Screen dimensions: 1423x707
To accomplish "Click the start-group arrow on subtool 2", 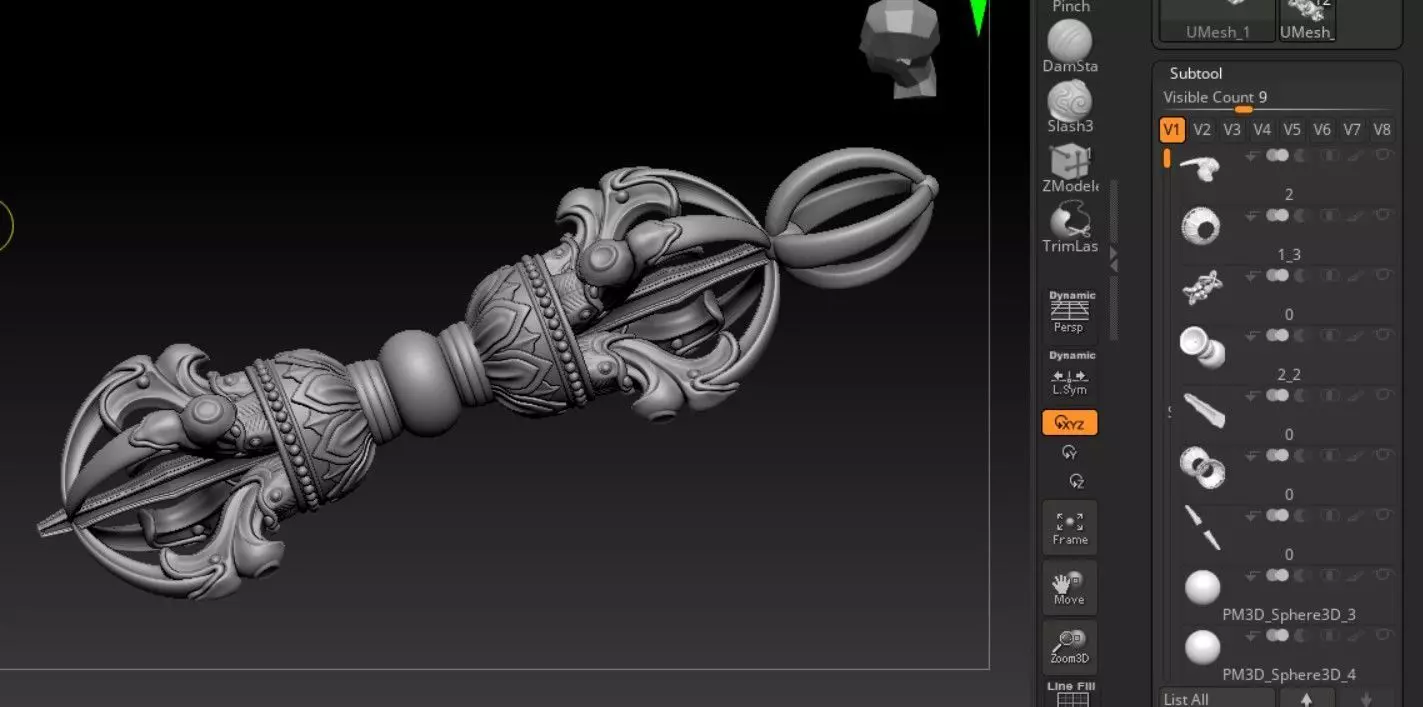I will 1252,156.
